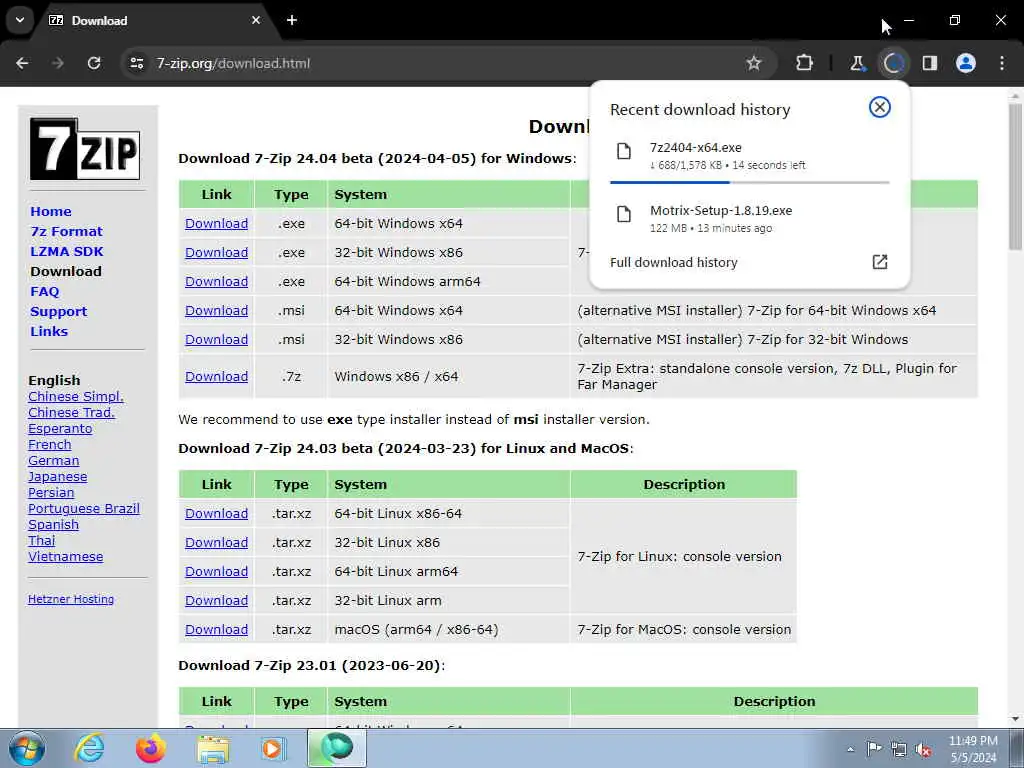Close the Download tab
Screen dimensions: 1024x768
256,20
